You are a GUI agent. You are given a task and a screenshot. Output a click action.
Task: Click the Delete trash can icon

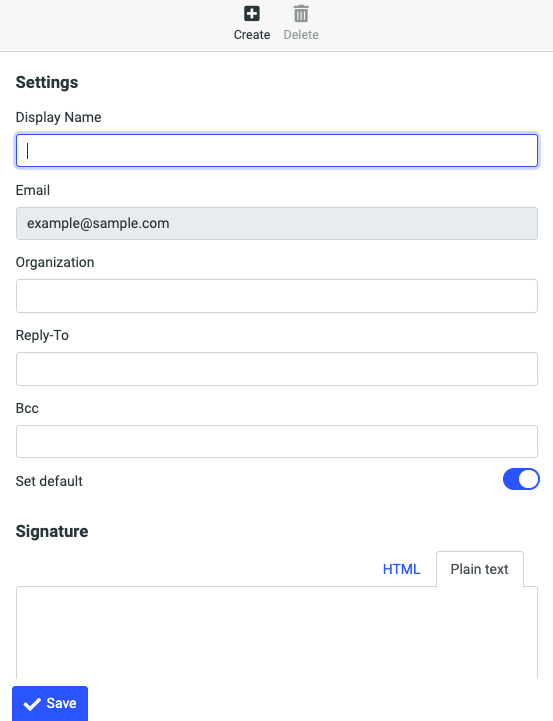point(301,14)
